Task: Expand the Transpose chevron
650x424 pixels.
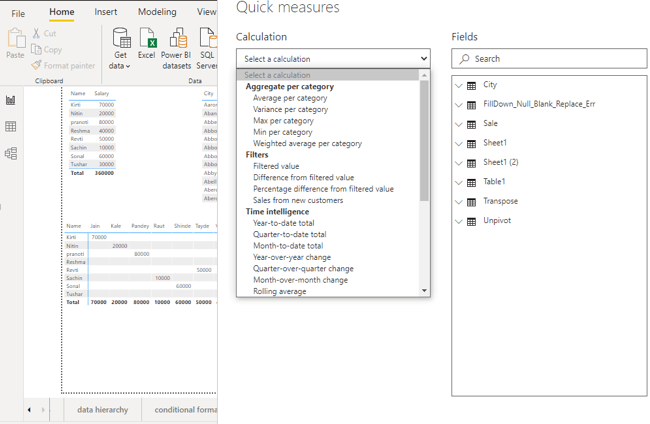Action: [x=458, y=202]
